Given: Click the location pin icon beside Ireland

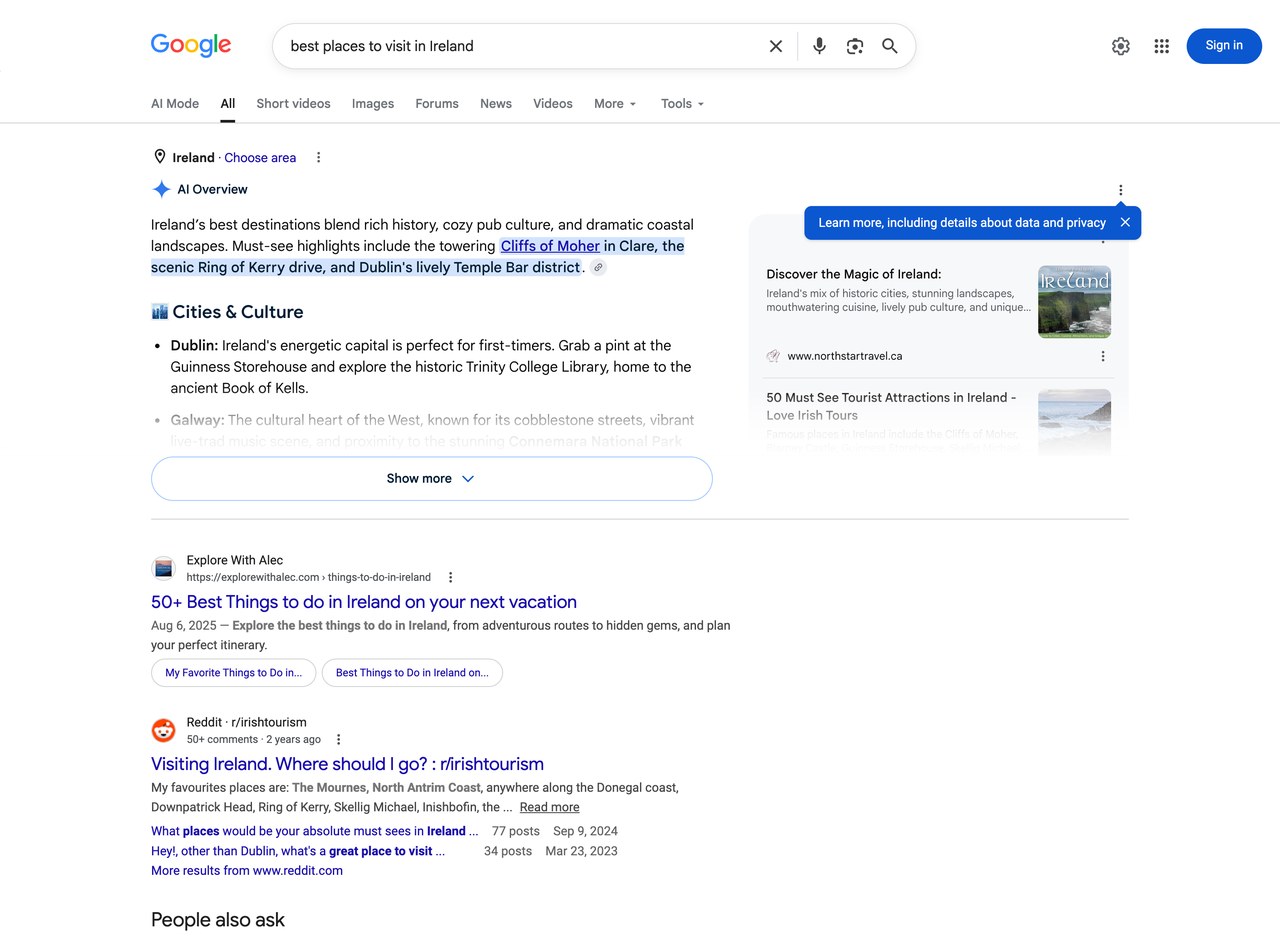Looking at the screenshot, I should coord(159,157).
